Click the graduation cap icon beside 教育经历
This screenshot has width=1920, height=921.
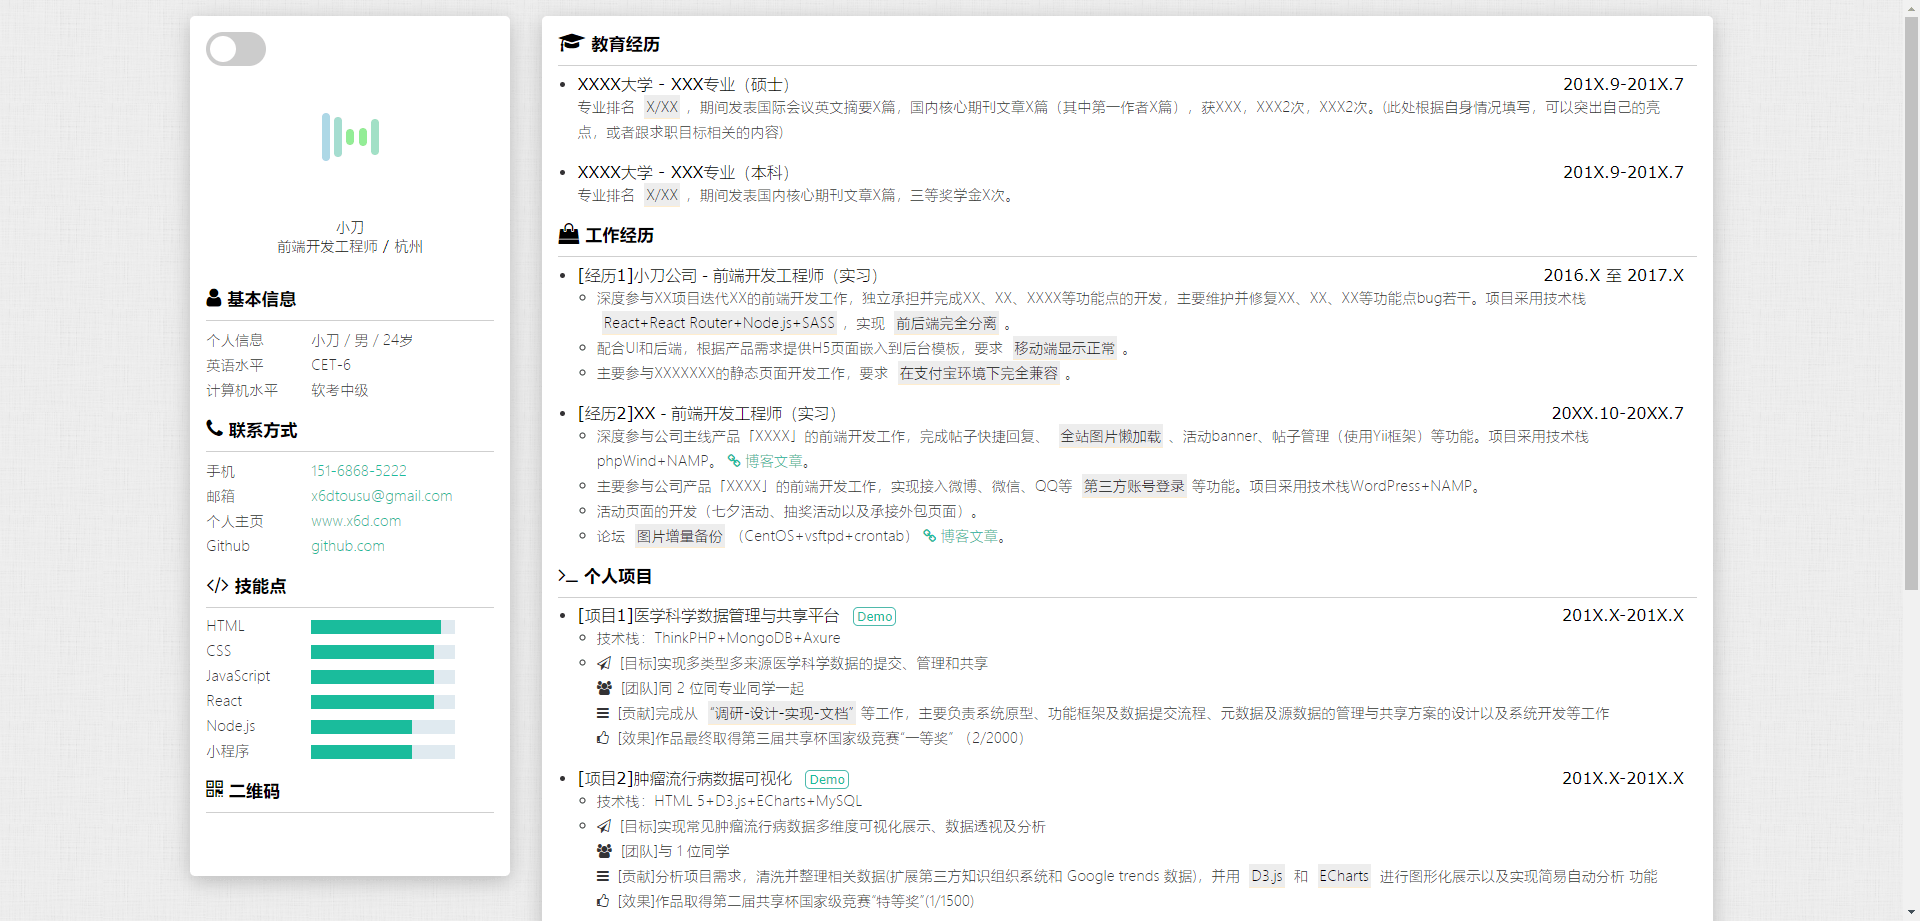tap(570, 42)
